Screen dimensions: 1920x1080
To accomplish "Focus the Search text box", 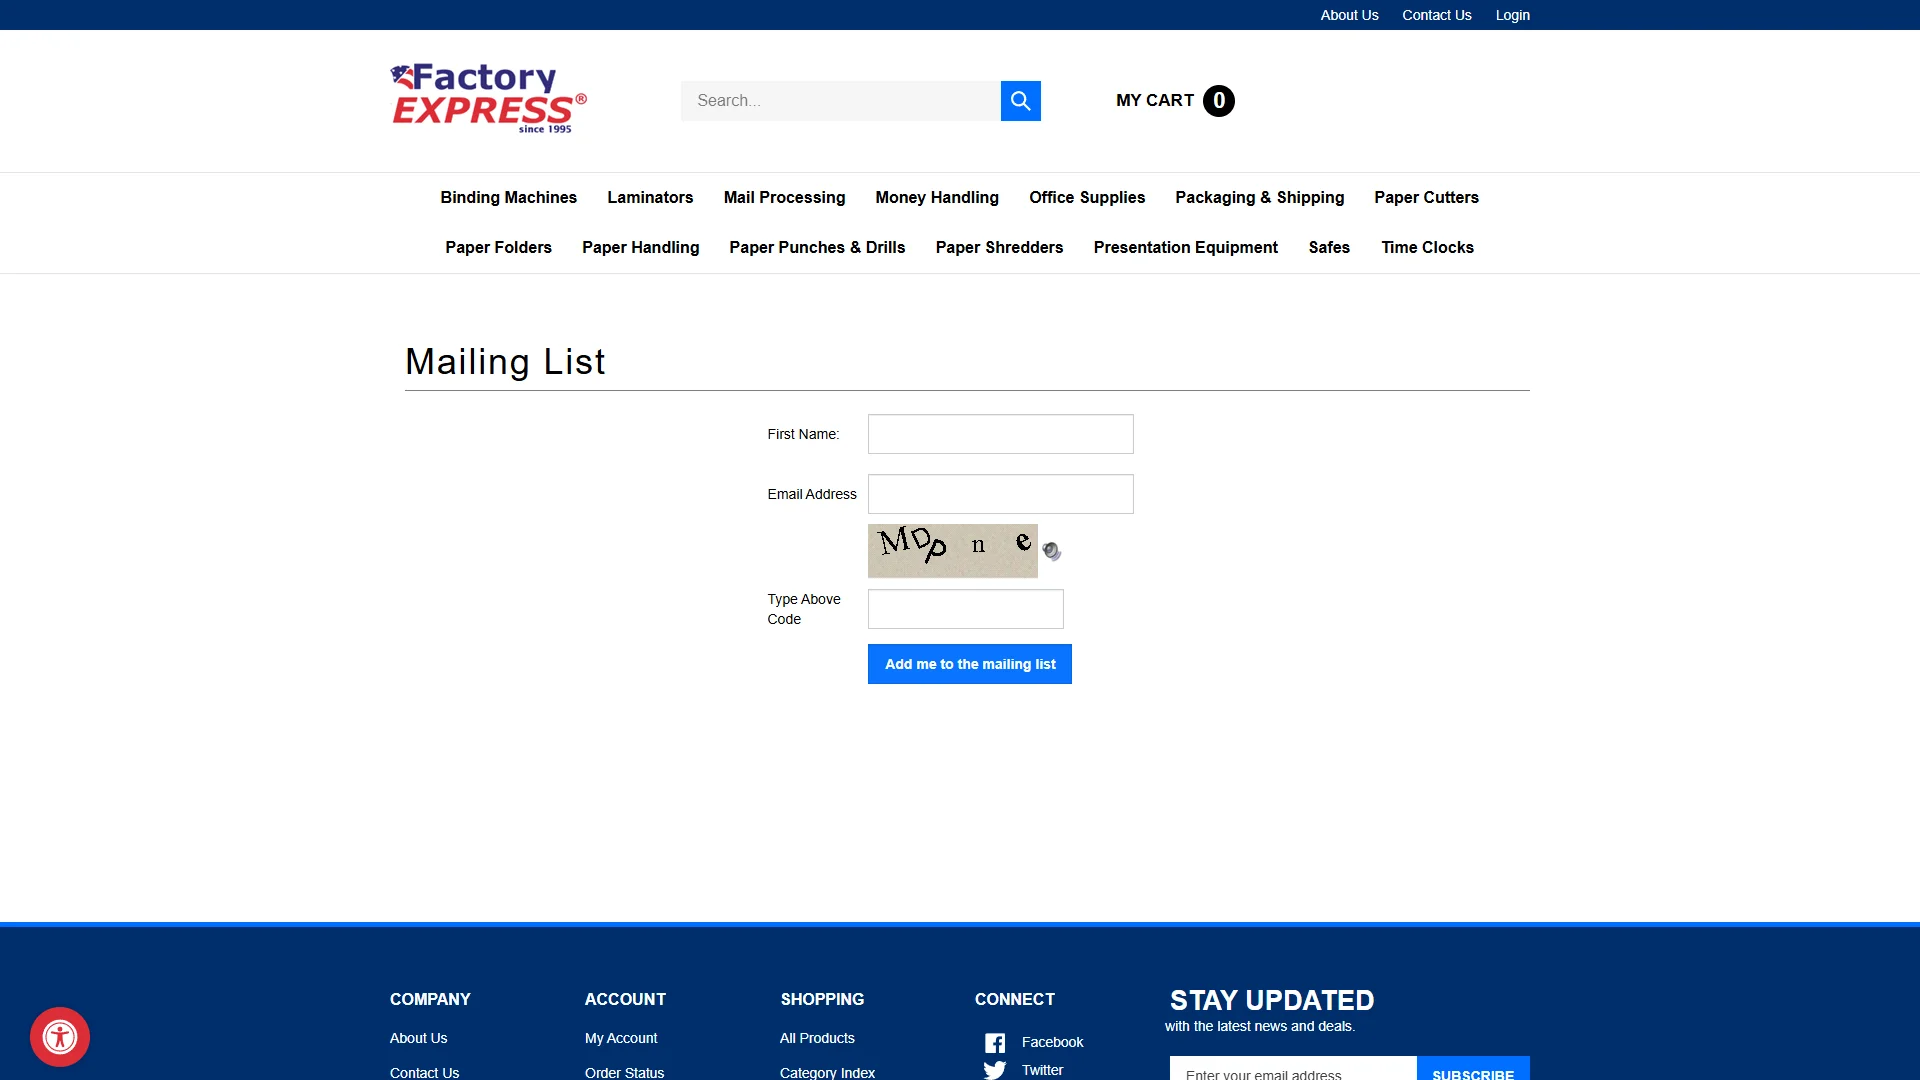I will coord(840,101).
